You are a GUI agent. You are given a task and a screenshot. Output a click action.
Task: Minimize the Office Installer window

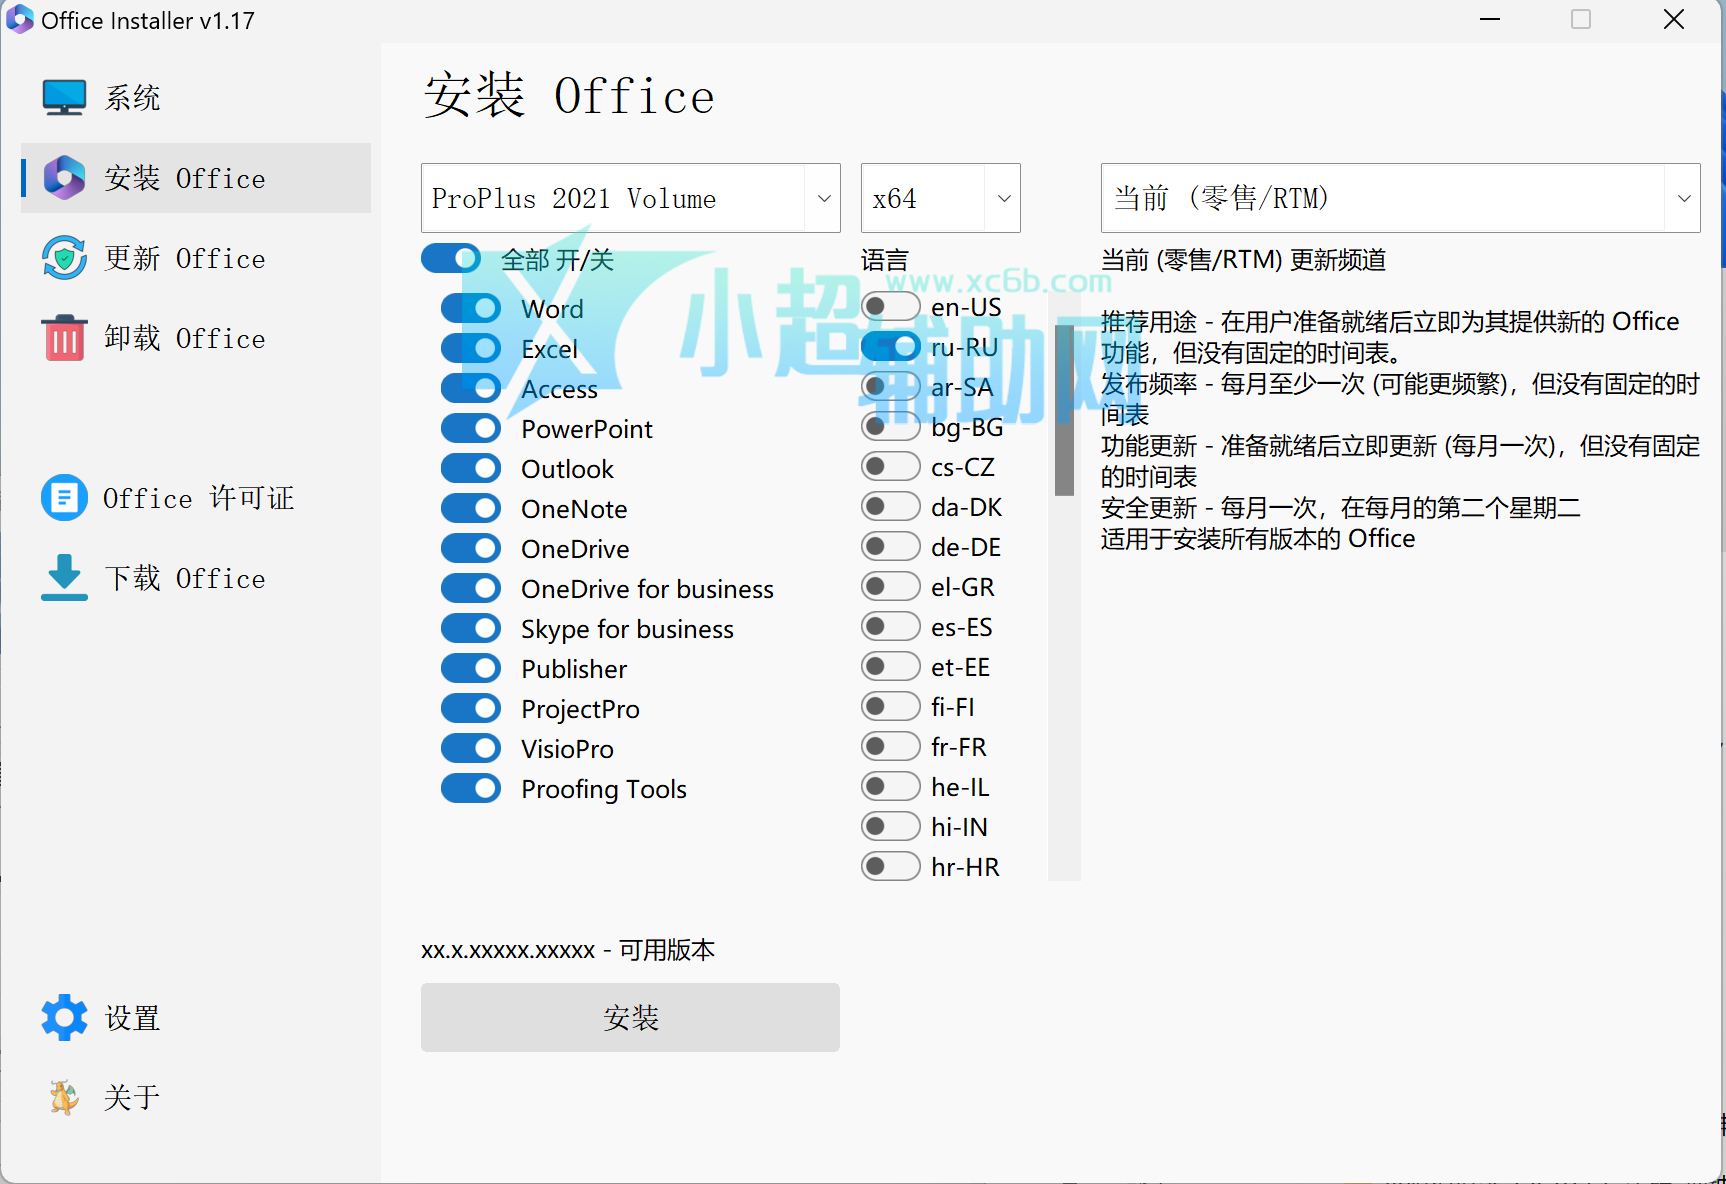(1490, 20)
